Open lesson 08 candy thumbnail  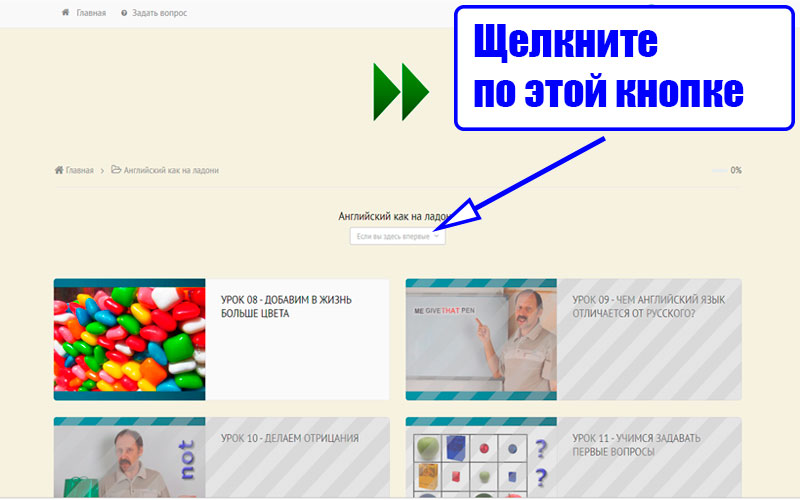click(x=130, y=339)
